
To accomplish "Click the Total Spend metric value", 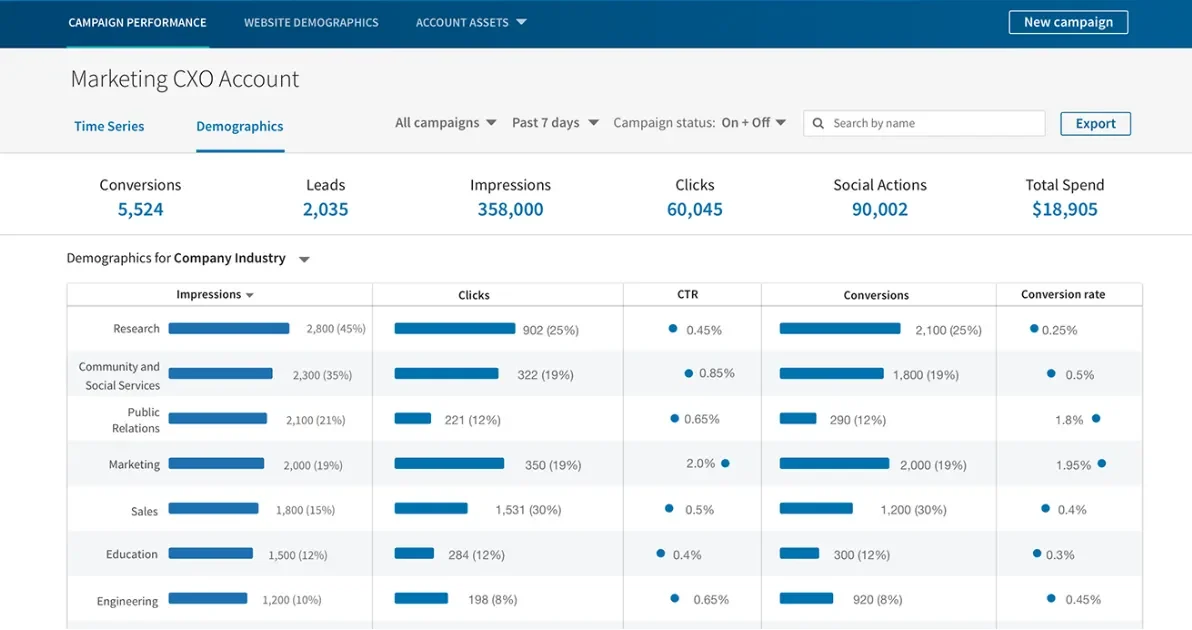I will click(x=1065, y=209).
